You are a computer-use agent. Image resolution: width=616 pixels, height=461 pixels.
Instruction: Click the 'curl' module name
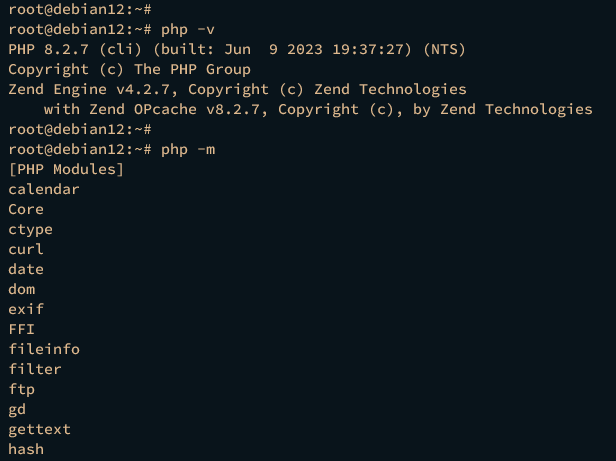26,249
